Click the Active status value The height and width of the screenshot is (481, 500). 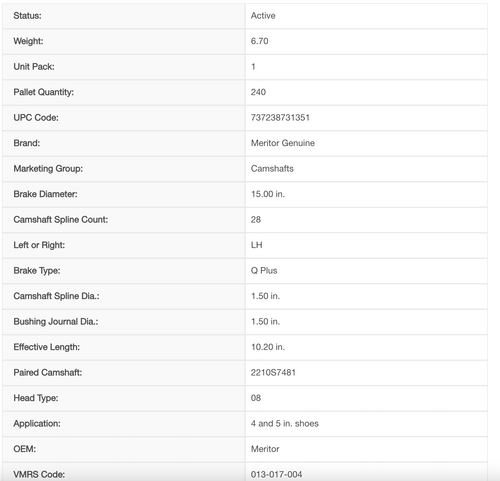(x=263, y=16)
